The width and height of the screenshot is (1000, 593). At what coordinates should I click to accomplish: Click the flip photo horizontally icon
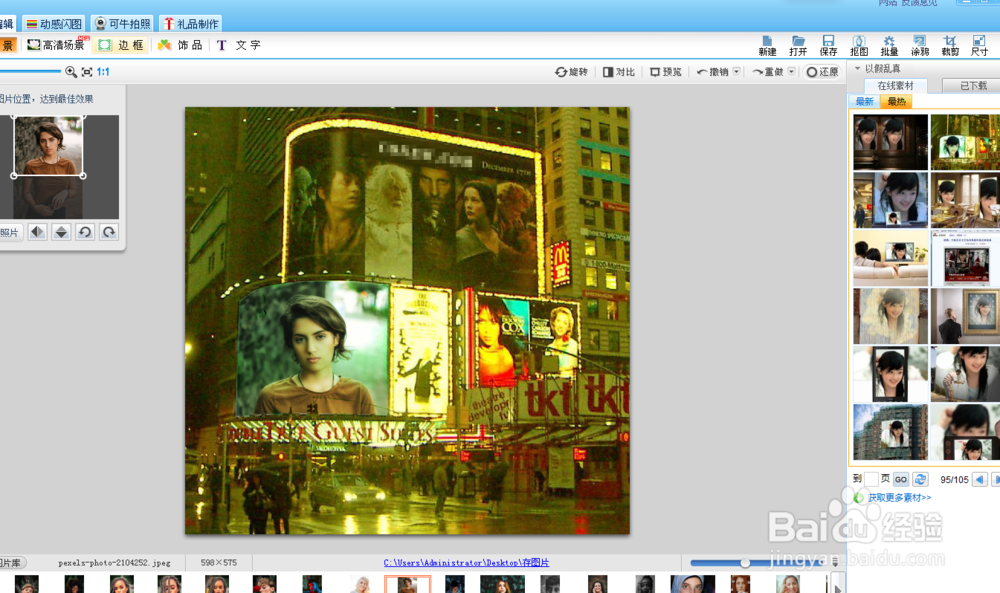click(x=37, y=232)
